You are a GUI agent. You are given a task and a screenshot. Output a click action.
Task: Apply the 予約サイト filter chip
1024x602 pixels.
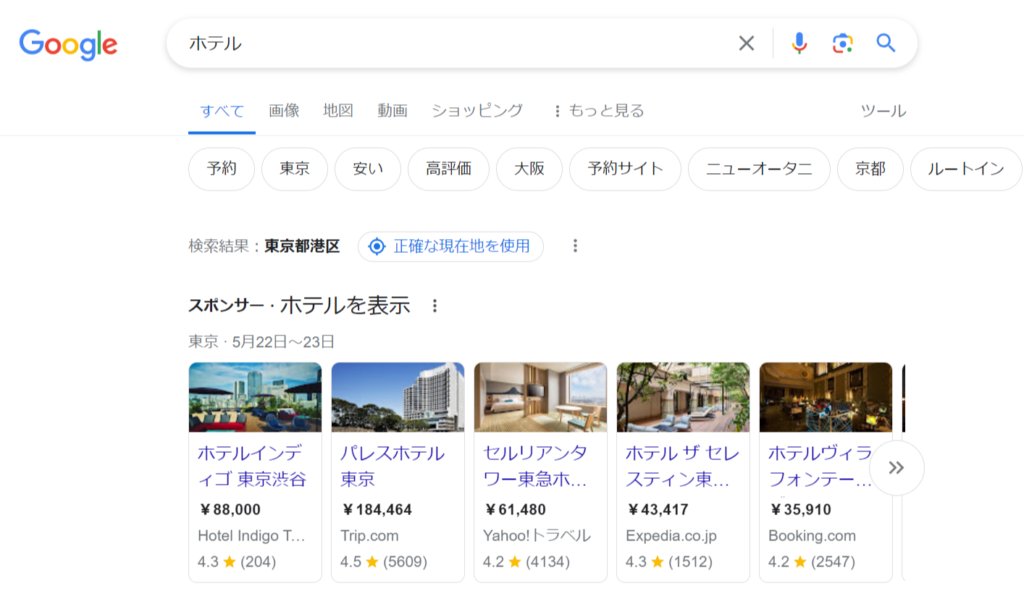[625, 168]
